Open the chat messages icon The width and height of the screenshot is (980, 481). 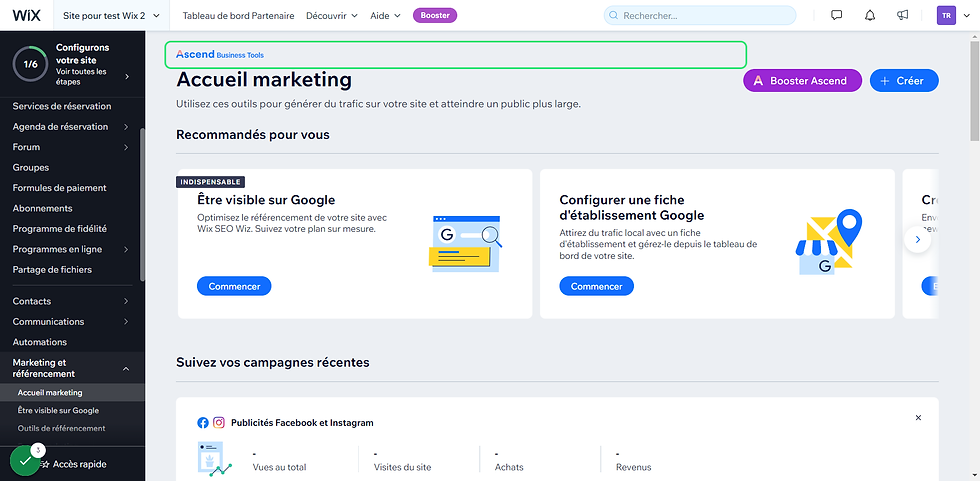(836, 16)
